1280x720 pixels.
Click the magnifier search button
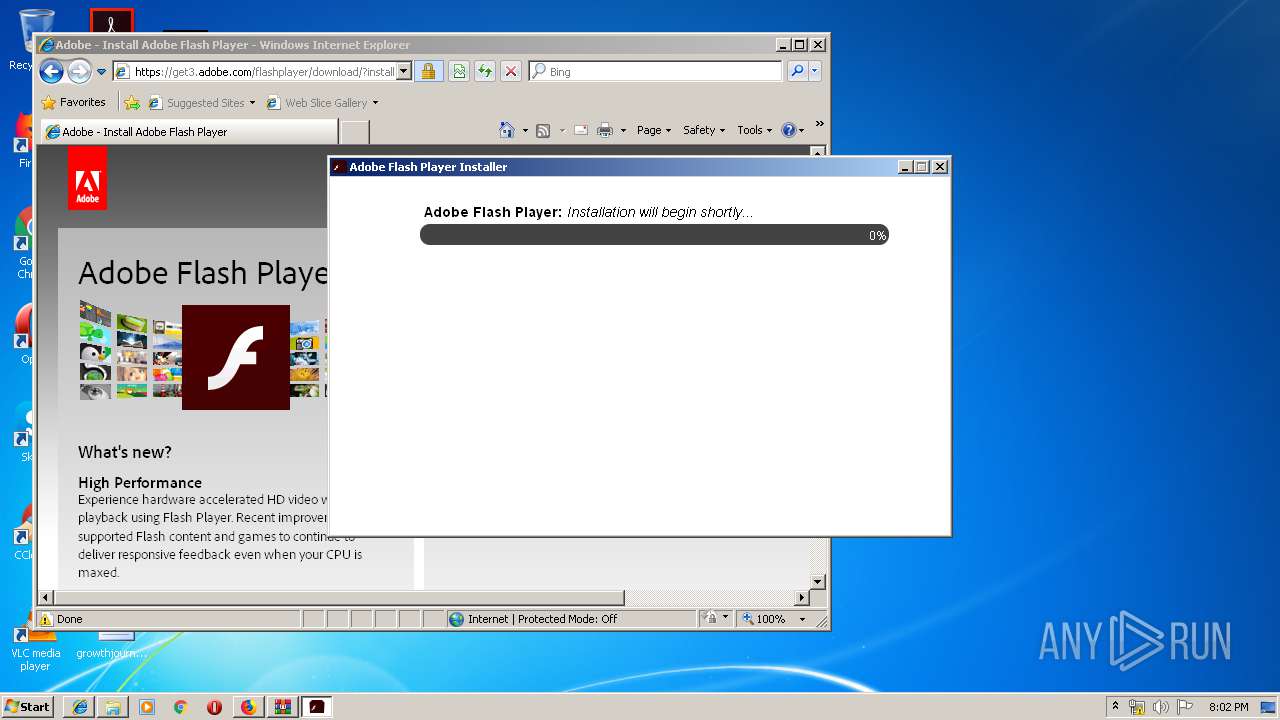click(797, 71)
